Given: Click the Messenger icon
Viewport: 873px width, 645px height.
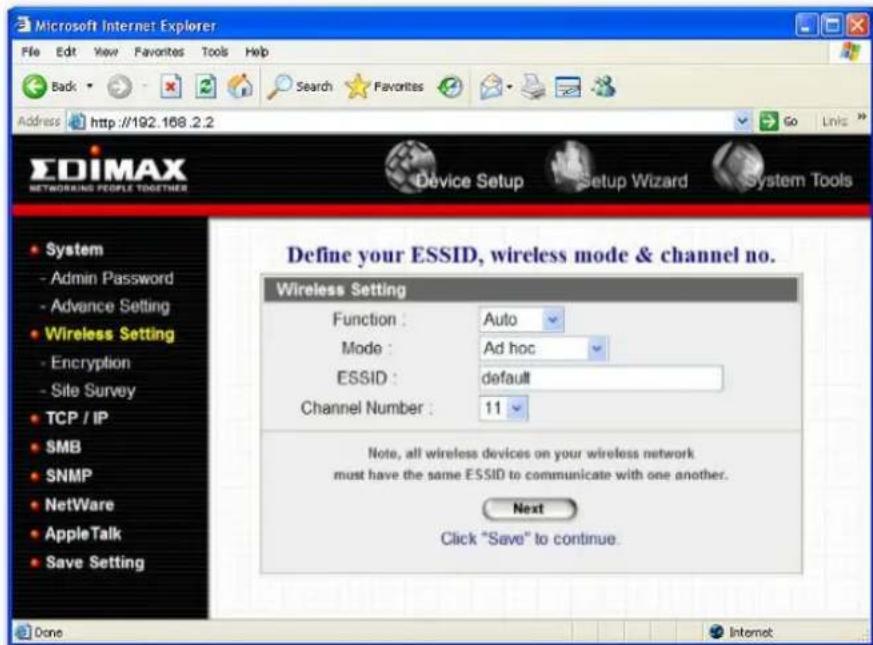Looking at the screenshot, I should [x=604, y=87].
